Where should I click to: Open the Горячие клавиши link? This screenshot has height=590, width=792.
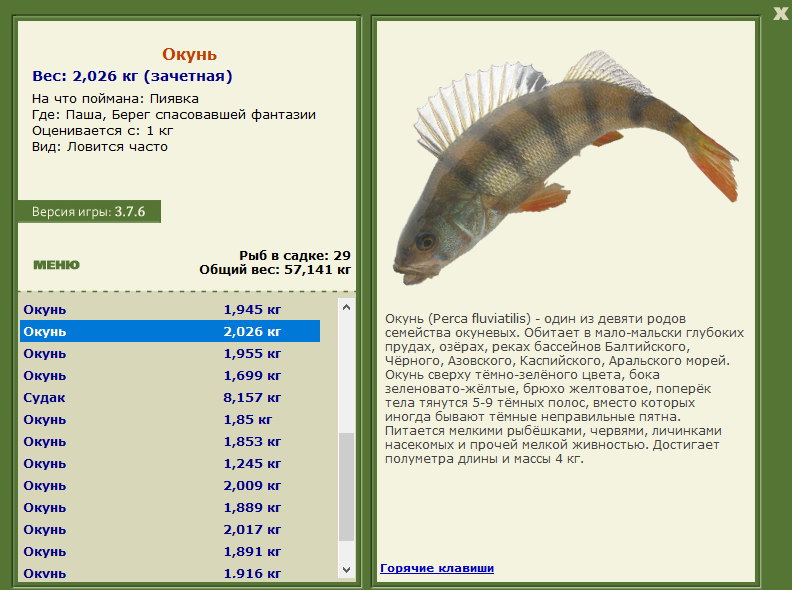point(437,568)
